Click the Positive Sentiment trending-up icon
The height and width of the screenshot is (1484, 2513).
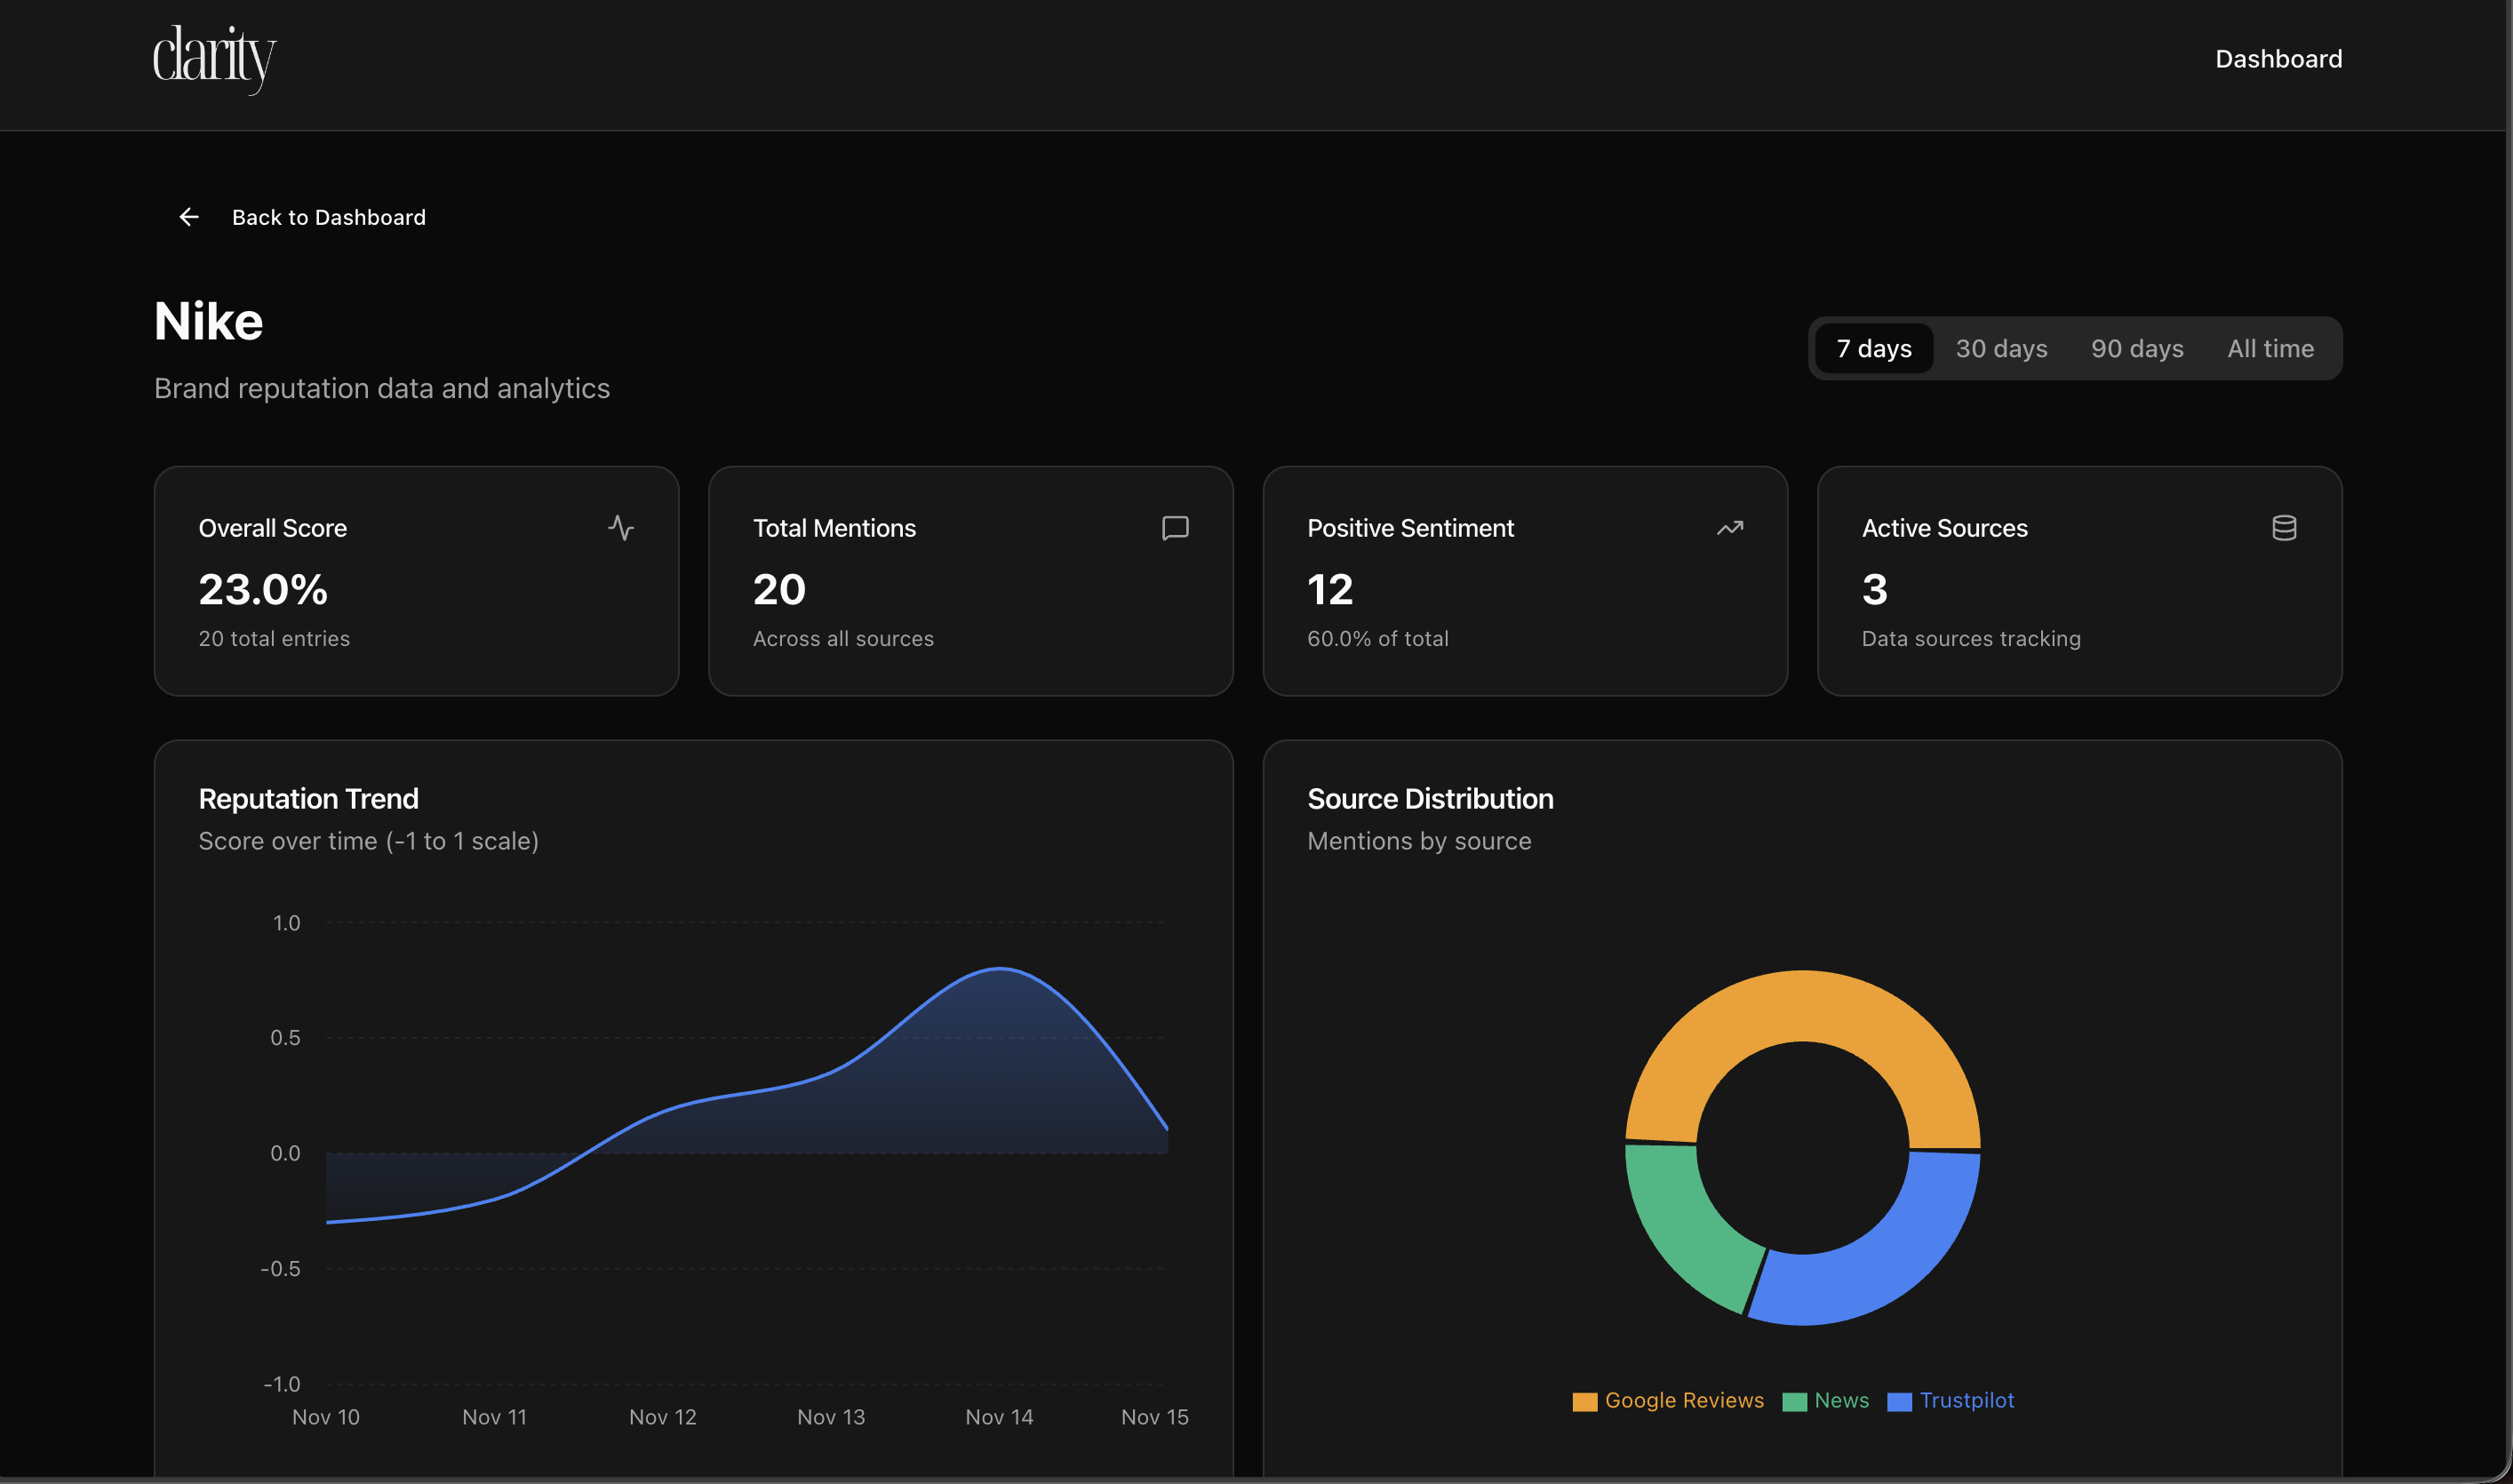point(1730,528)
